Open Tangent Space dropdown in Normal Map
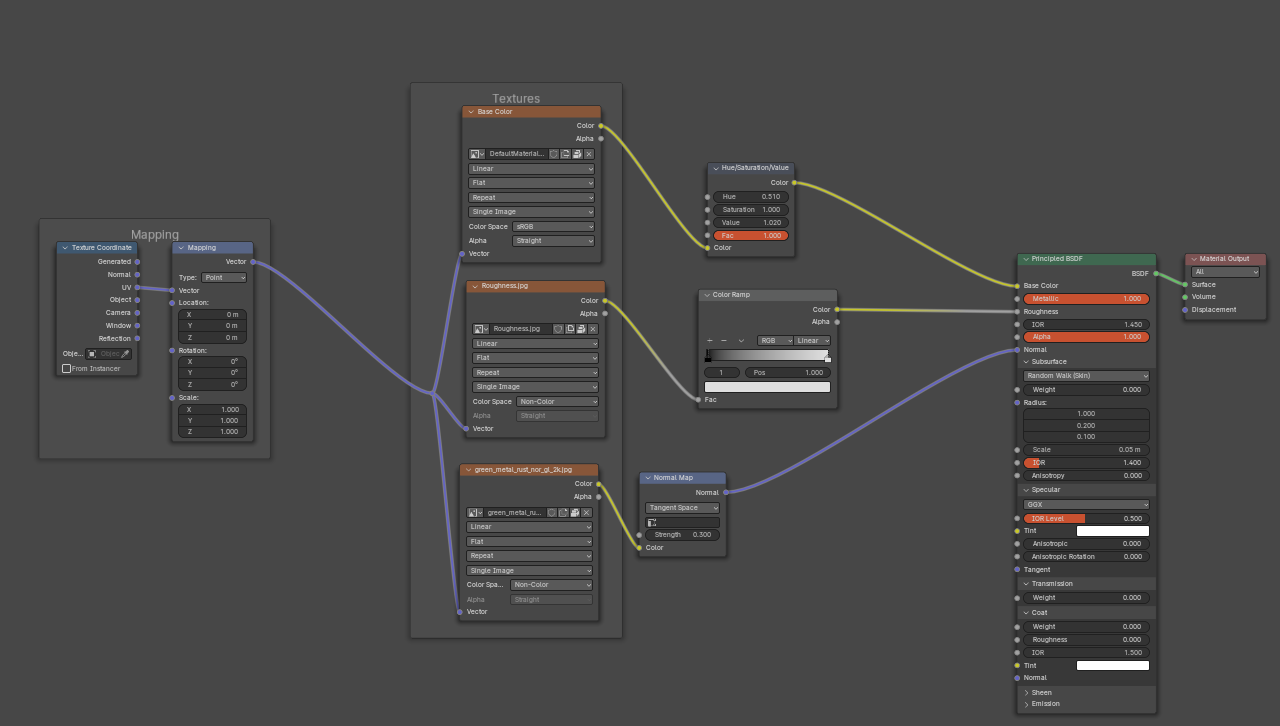This screenshot has height=726, width=1280. [682, 508]
